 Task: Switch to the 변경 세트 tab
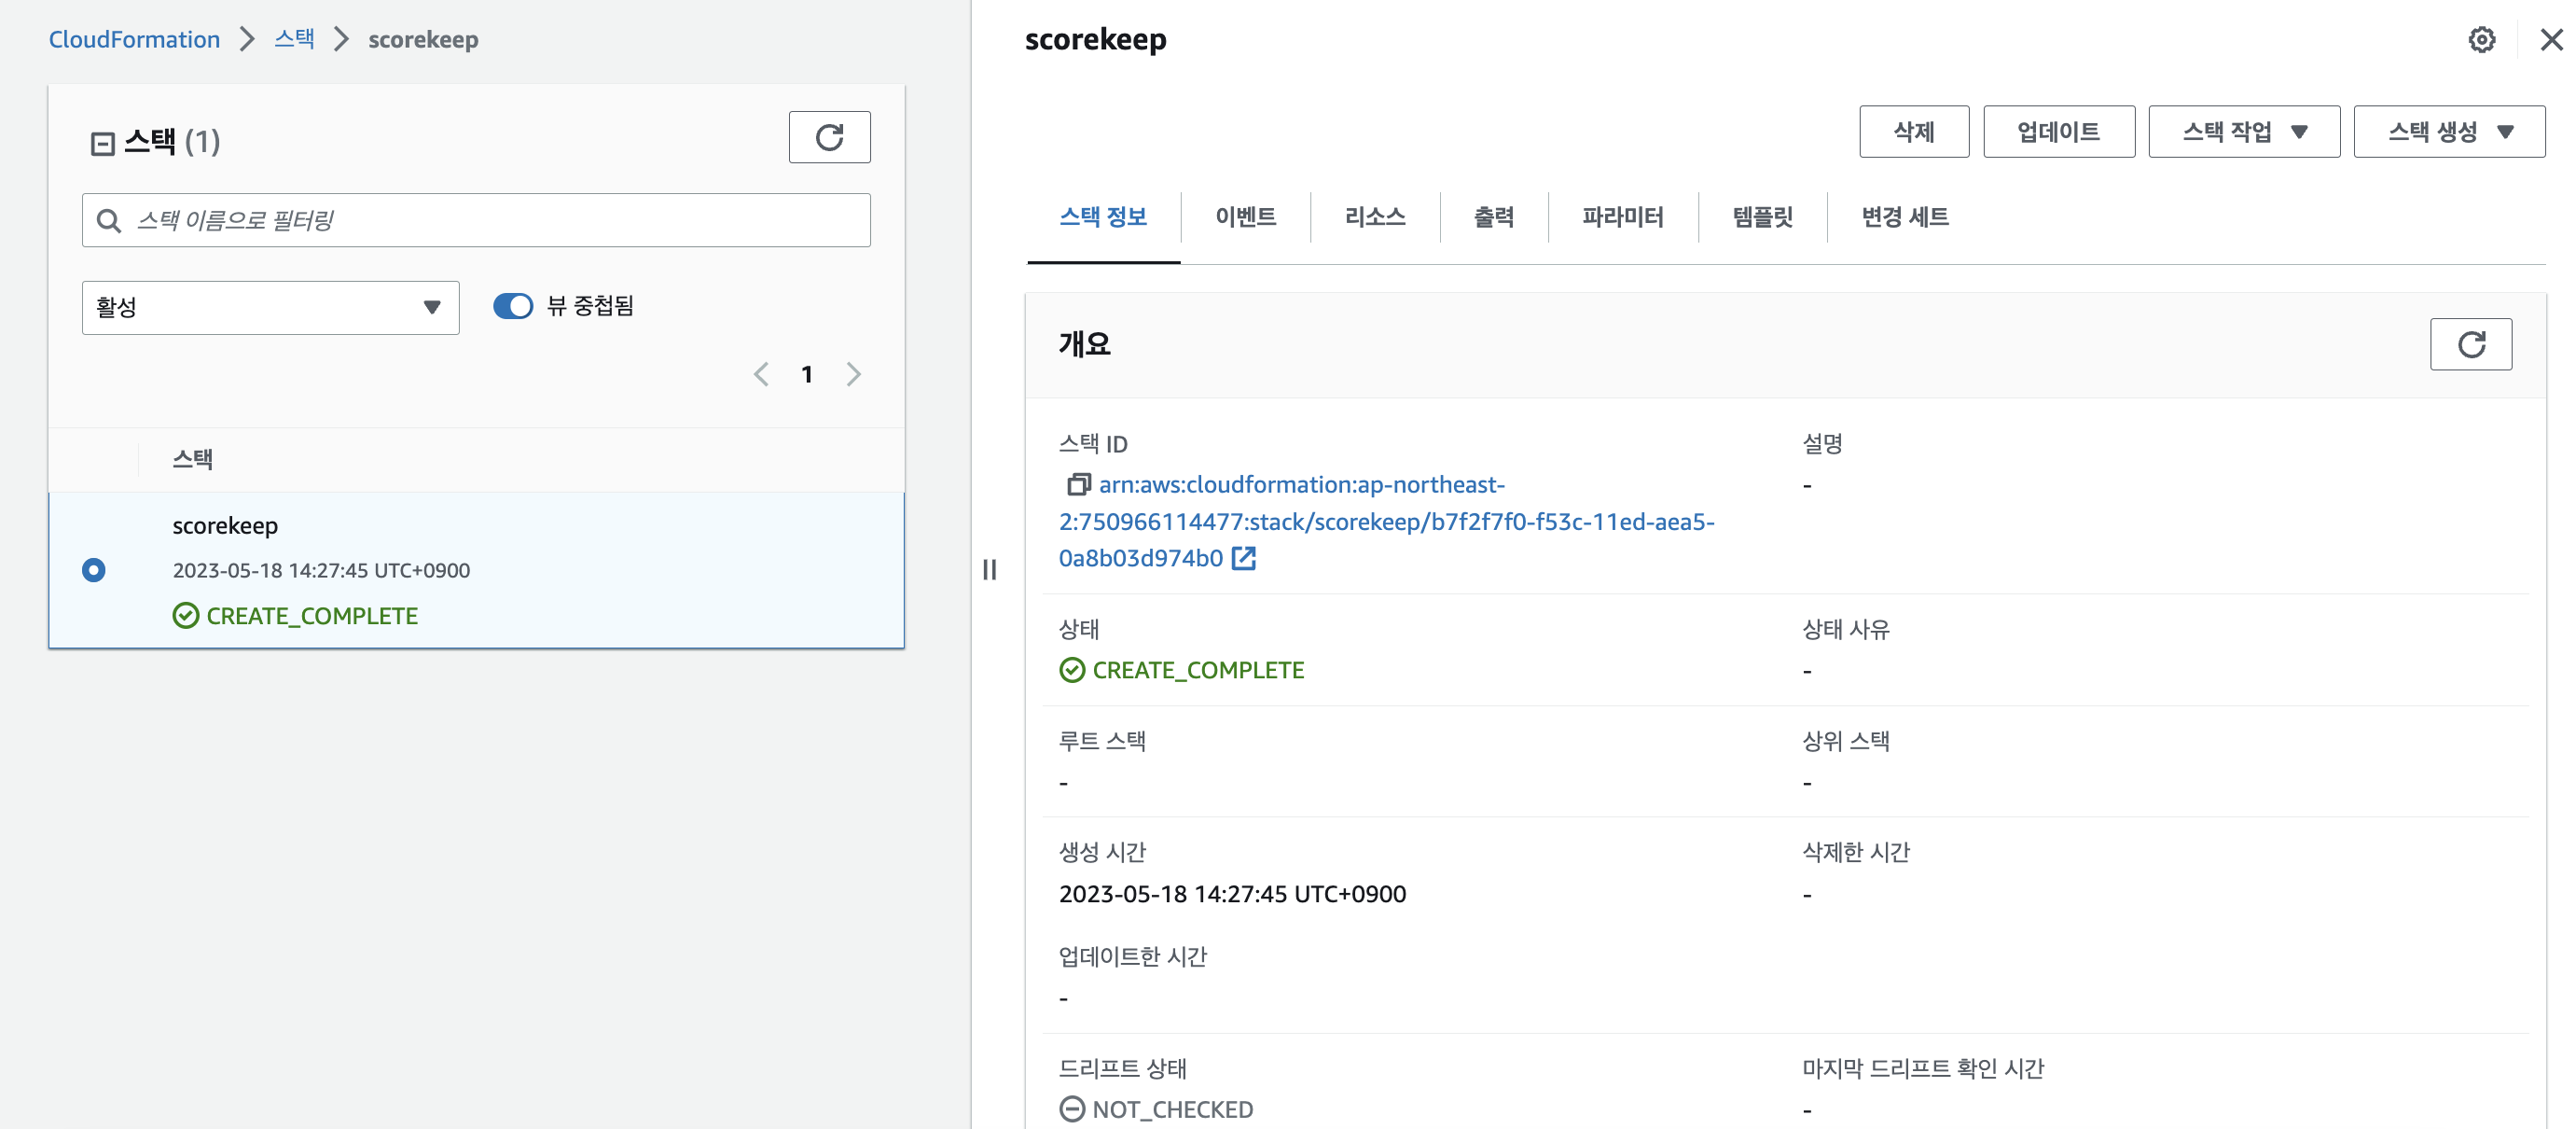pos(1904,217)
